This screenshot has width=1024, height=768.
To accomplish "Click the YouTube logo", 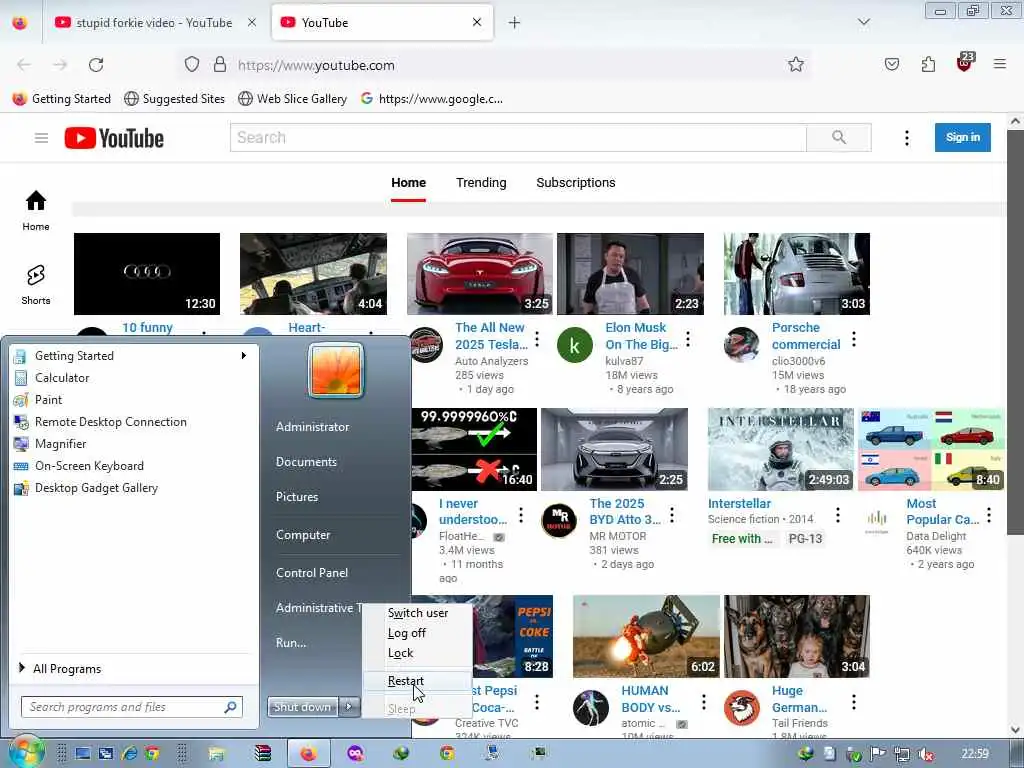I will (114, 138).
